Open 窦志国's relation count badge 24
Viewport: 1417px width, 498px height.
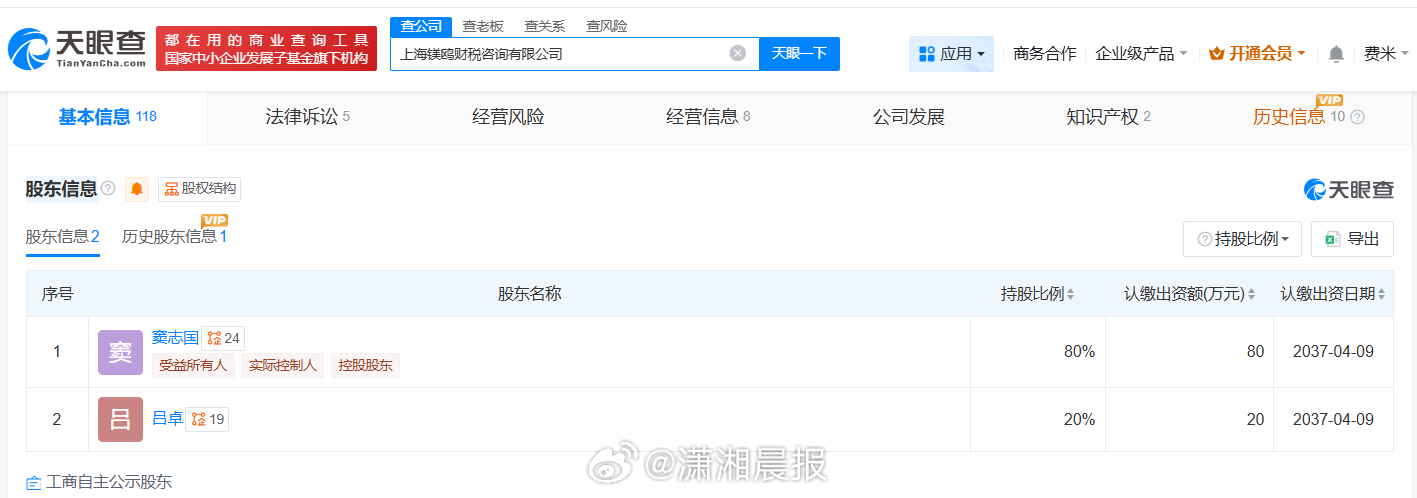[223, 338]
